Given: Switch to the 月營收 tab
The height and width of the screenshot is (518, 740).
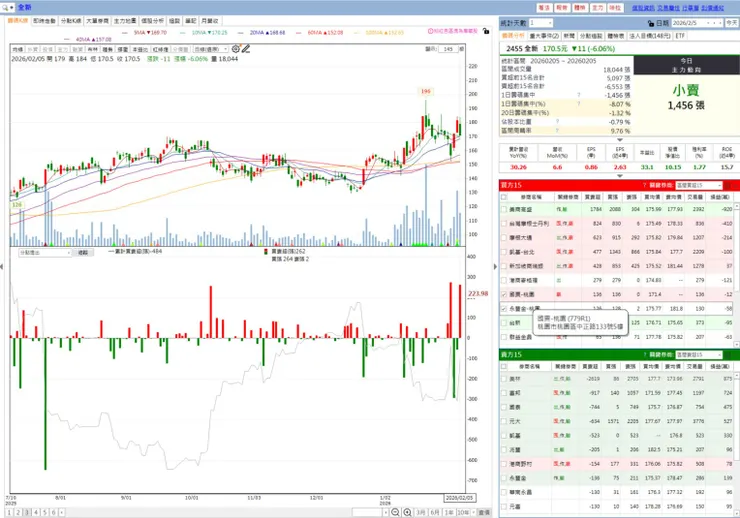Looking at the screenshot, I should point(210,21).
